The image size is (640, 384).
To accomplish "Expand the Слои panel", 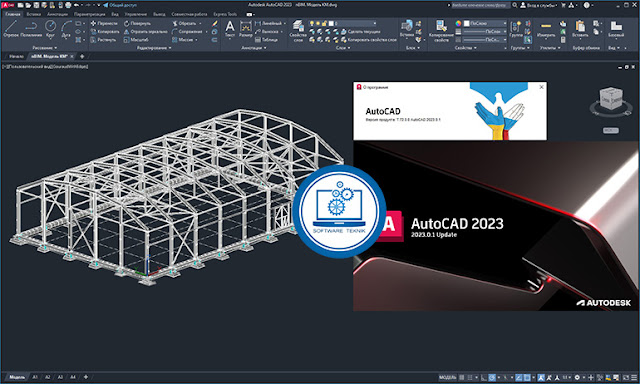I will [342, 48].
